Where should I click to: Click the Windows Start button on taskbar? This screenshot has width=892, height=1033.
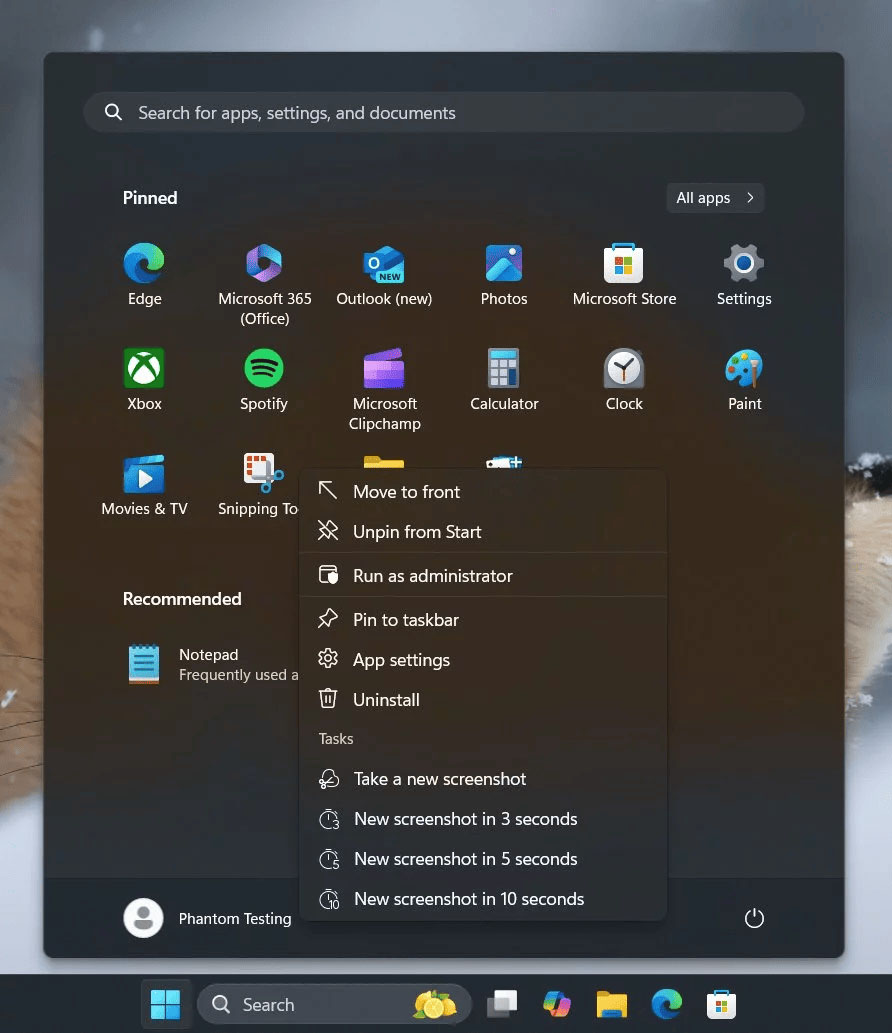(x=165, y=1005)
